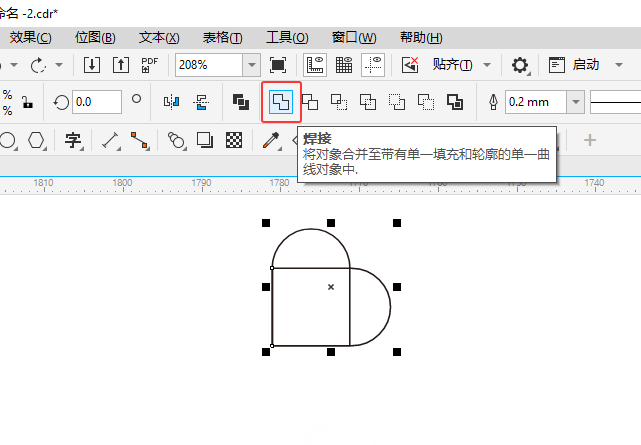This screenshot has width=641, height=445.
Task: Click the Redo arrow icon
Action: 39,65
